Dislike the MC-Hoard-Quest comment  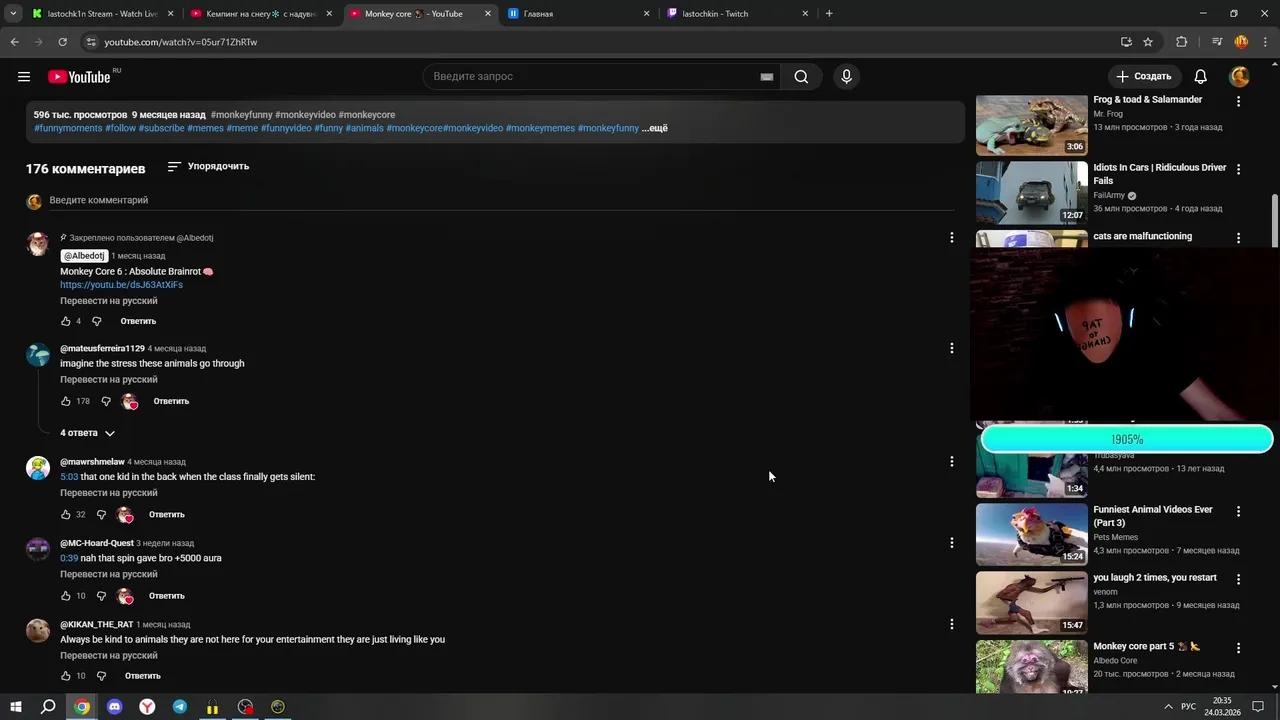point(101,596)
